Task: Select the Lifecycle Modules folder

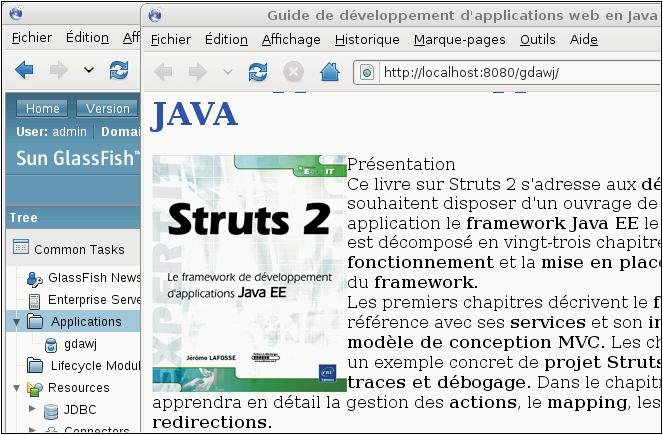Action: click(94, 366)
